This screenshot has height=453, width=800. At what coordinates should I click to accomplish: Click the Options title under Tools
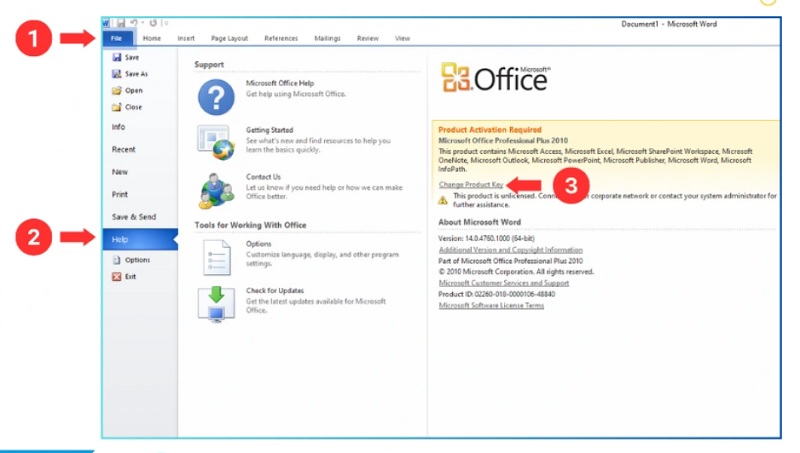pos(259,244)
